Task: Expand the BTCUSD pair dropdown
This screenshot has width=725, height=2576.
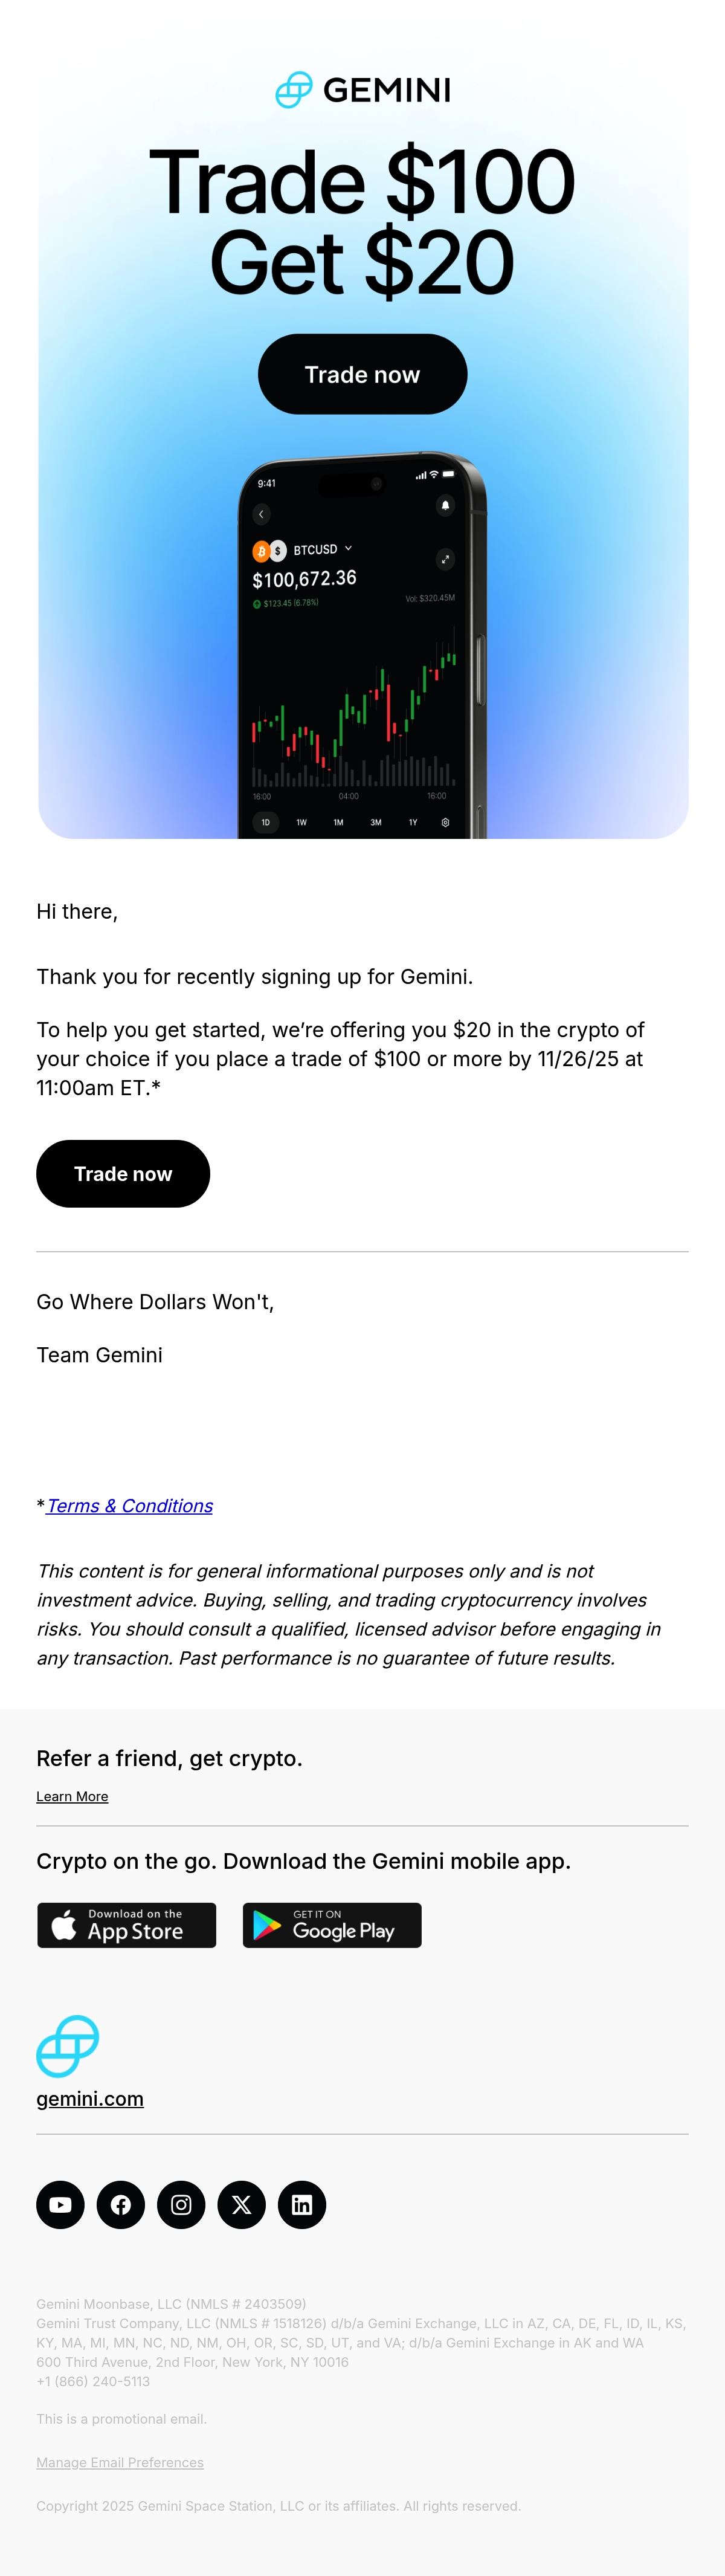Action: 348,549
